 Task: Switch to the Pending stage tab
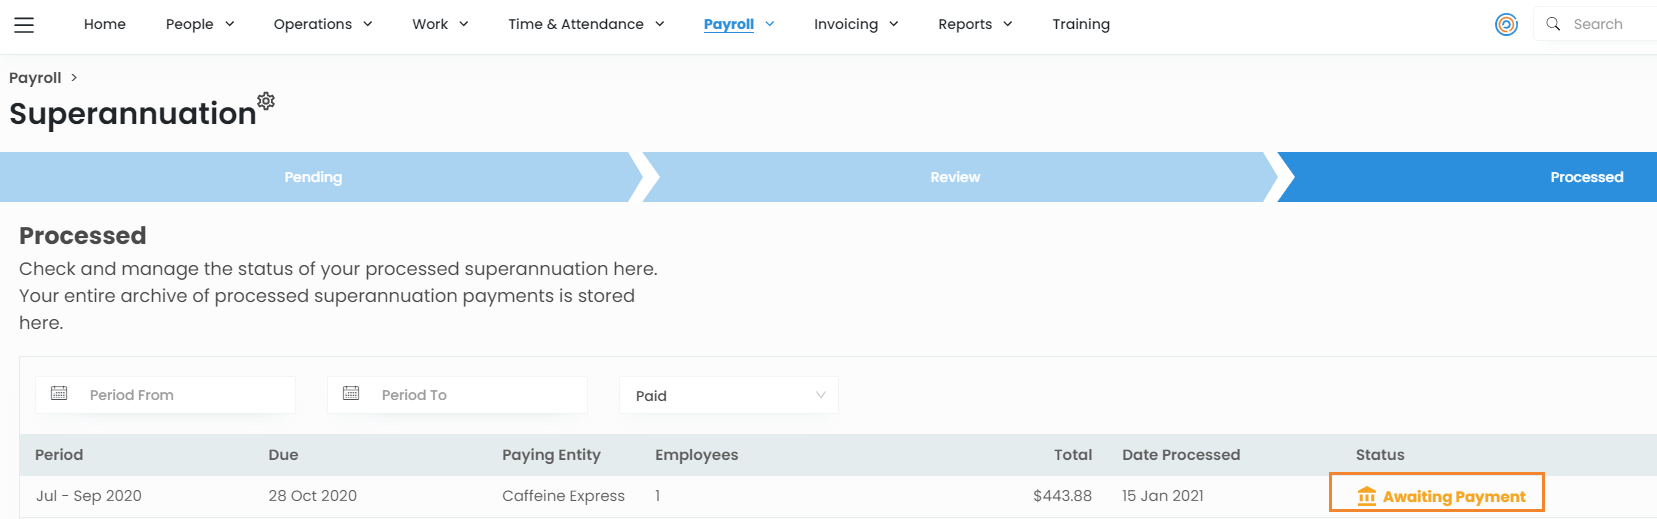coord(313,177)
